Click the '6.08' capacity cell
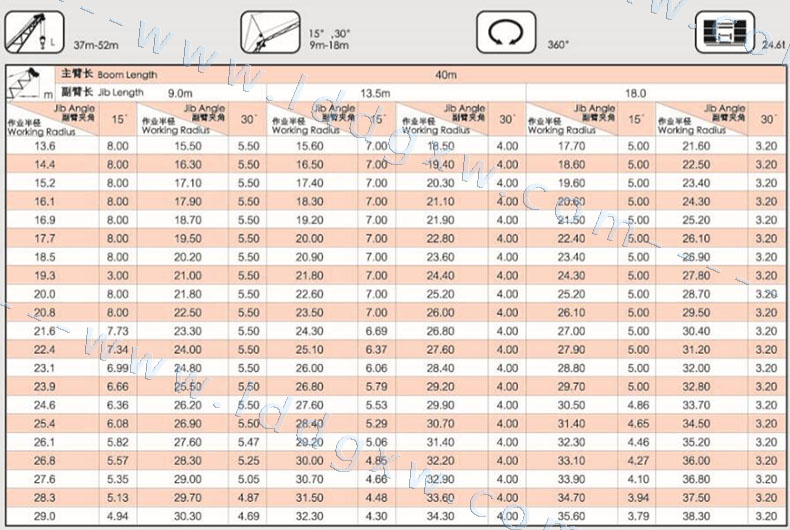Viewport: 790px width, 530px height. (x=118, y=424)
